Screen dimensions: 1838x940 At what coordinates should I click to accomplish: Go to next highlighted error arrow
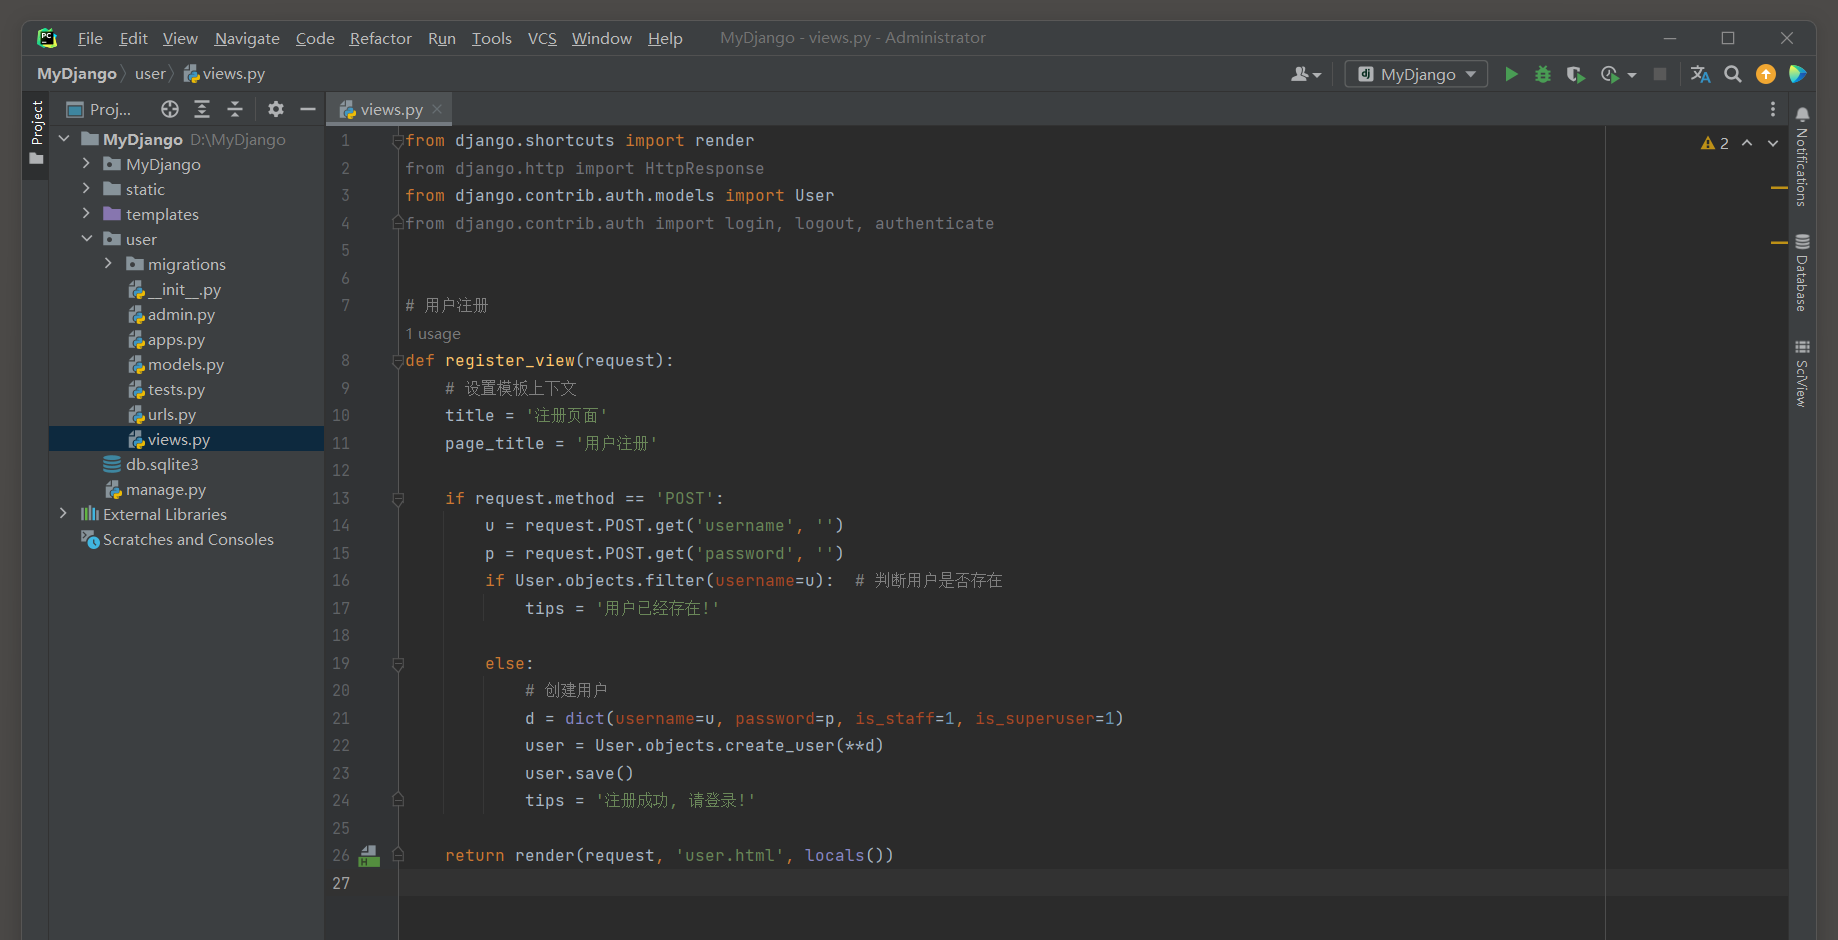point(1773,143)
